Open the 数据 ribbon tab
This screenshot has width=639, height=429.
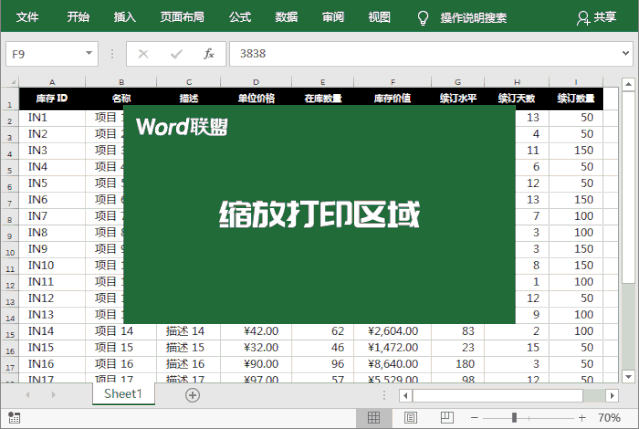(x=286, y=17)
